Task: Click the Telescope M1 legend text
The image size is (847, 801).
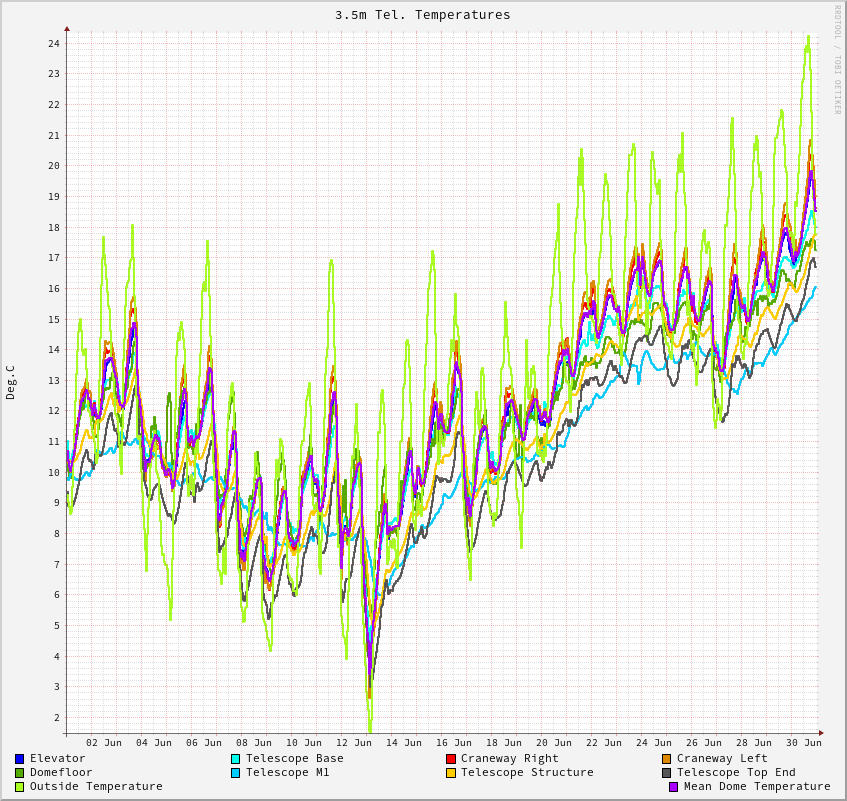Action: (287, 773)
